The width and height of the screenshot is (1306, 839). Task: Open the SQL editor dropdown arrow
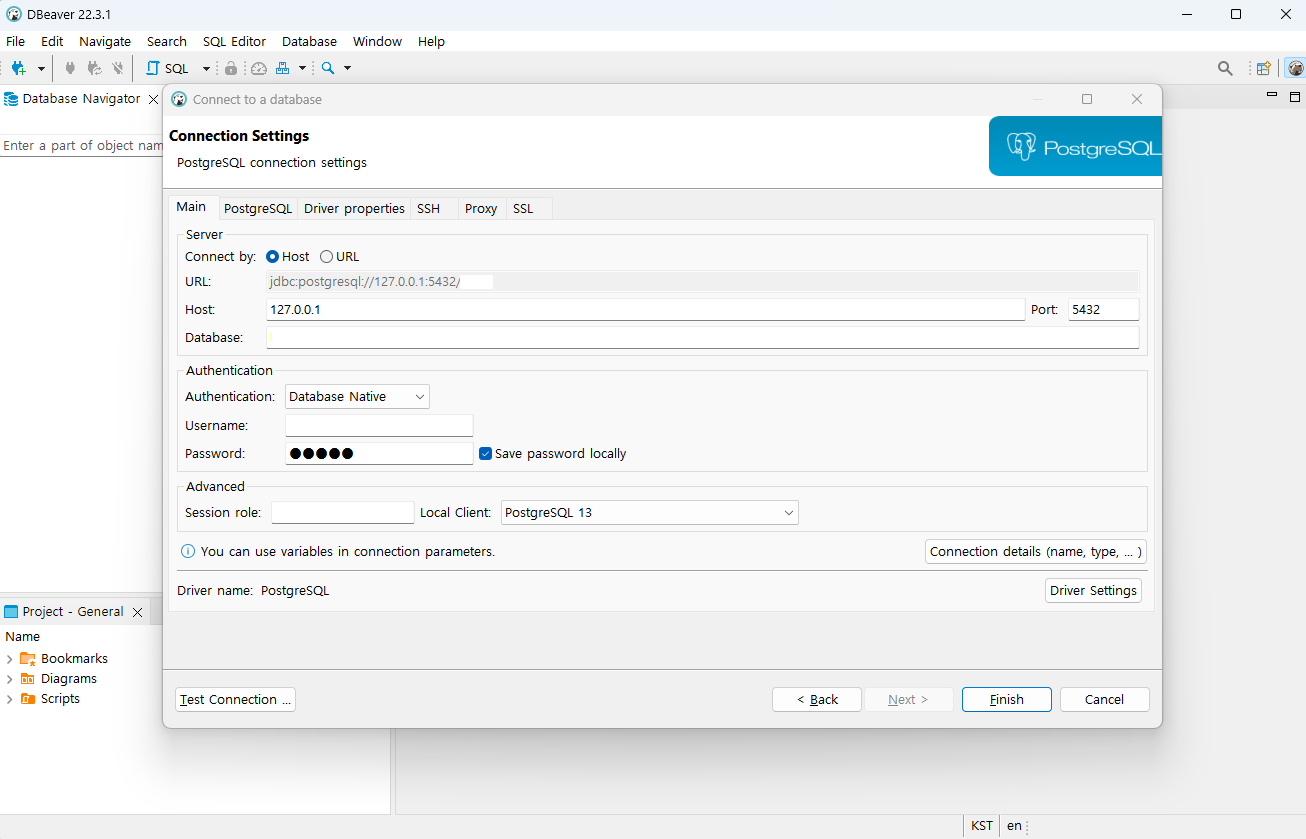(206, 68)
